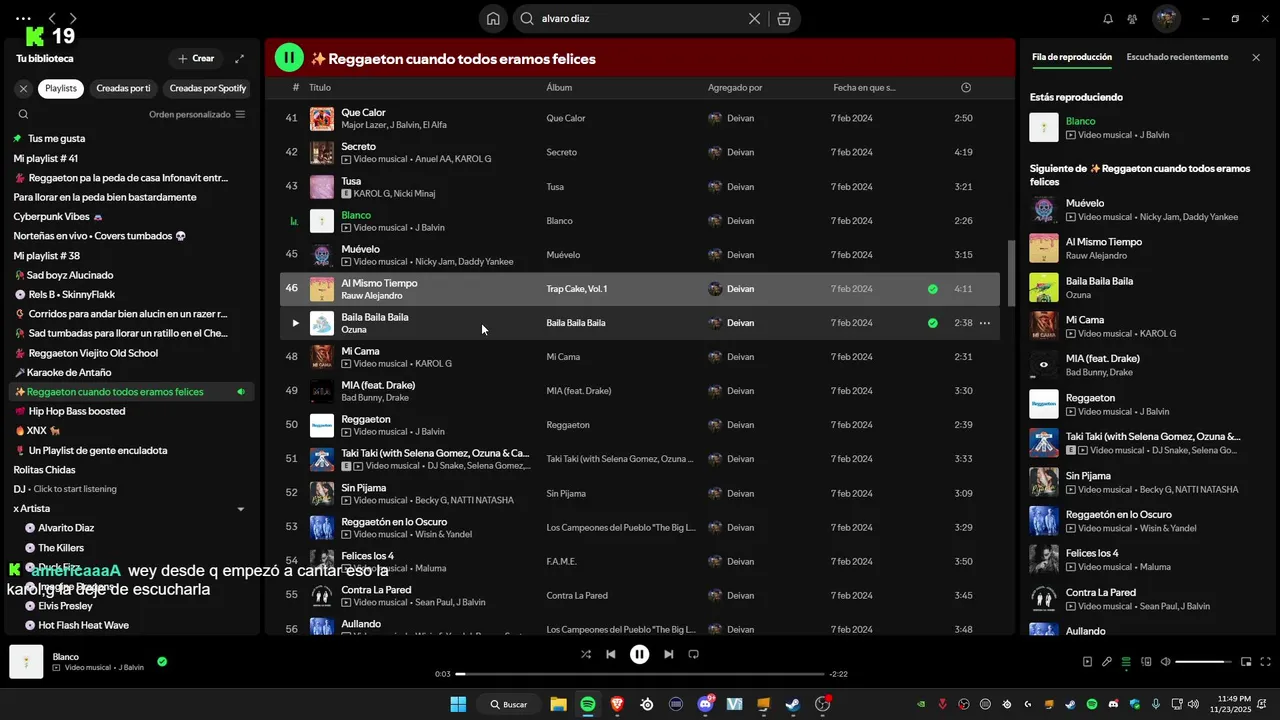Toggle the queue icon in player bar

coord(1126,661)
